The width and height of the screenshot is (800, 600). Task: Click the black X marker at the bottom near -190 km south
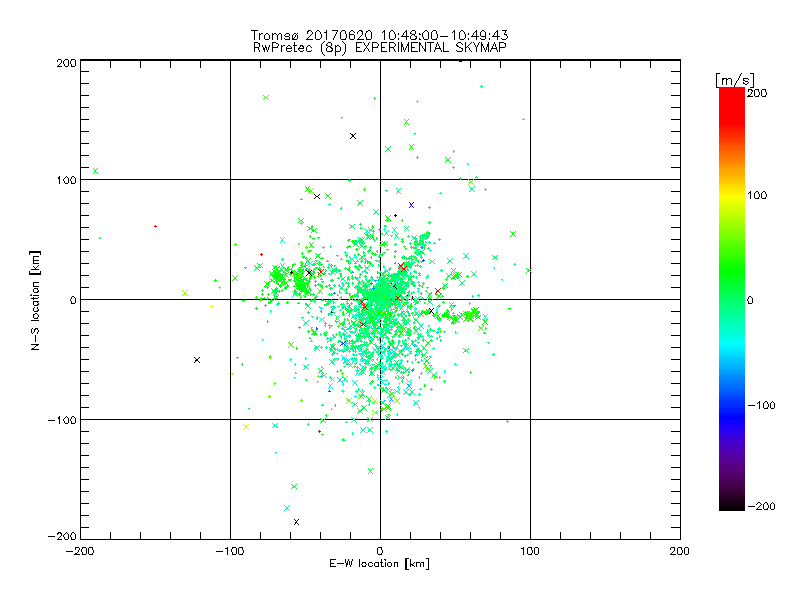pyautogui.click(x=296, y=522)
